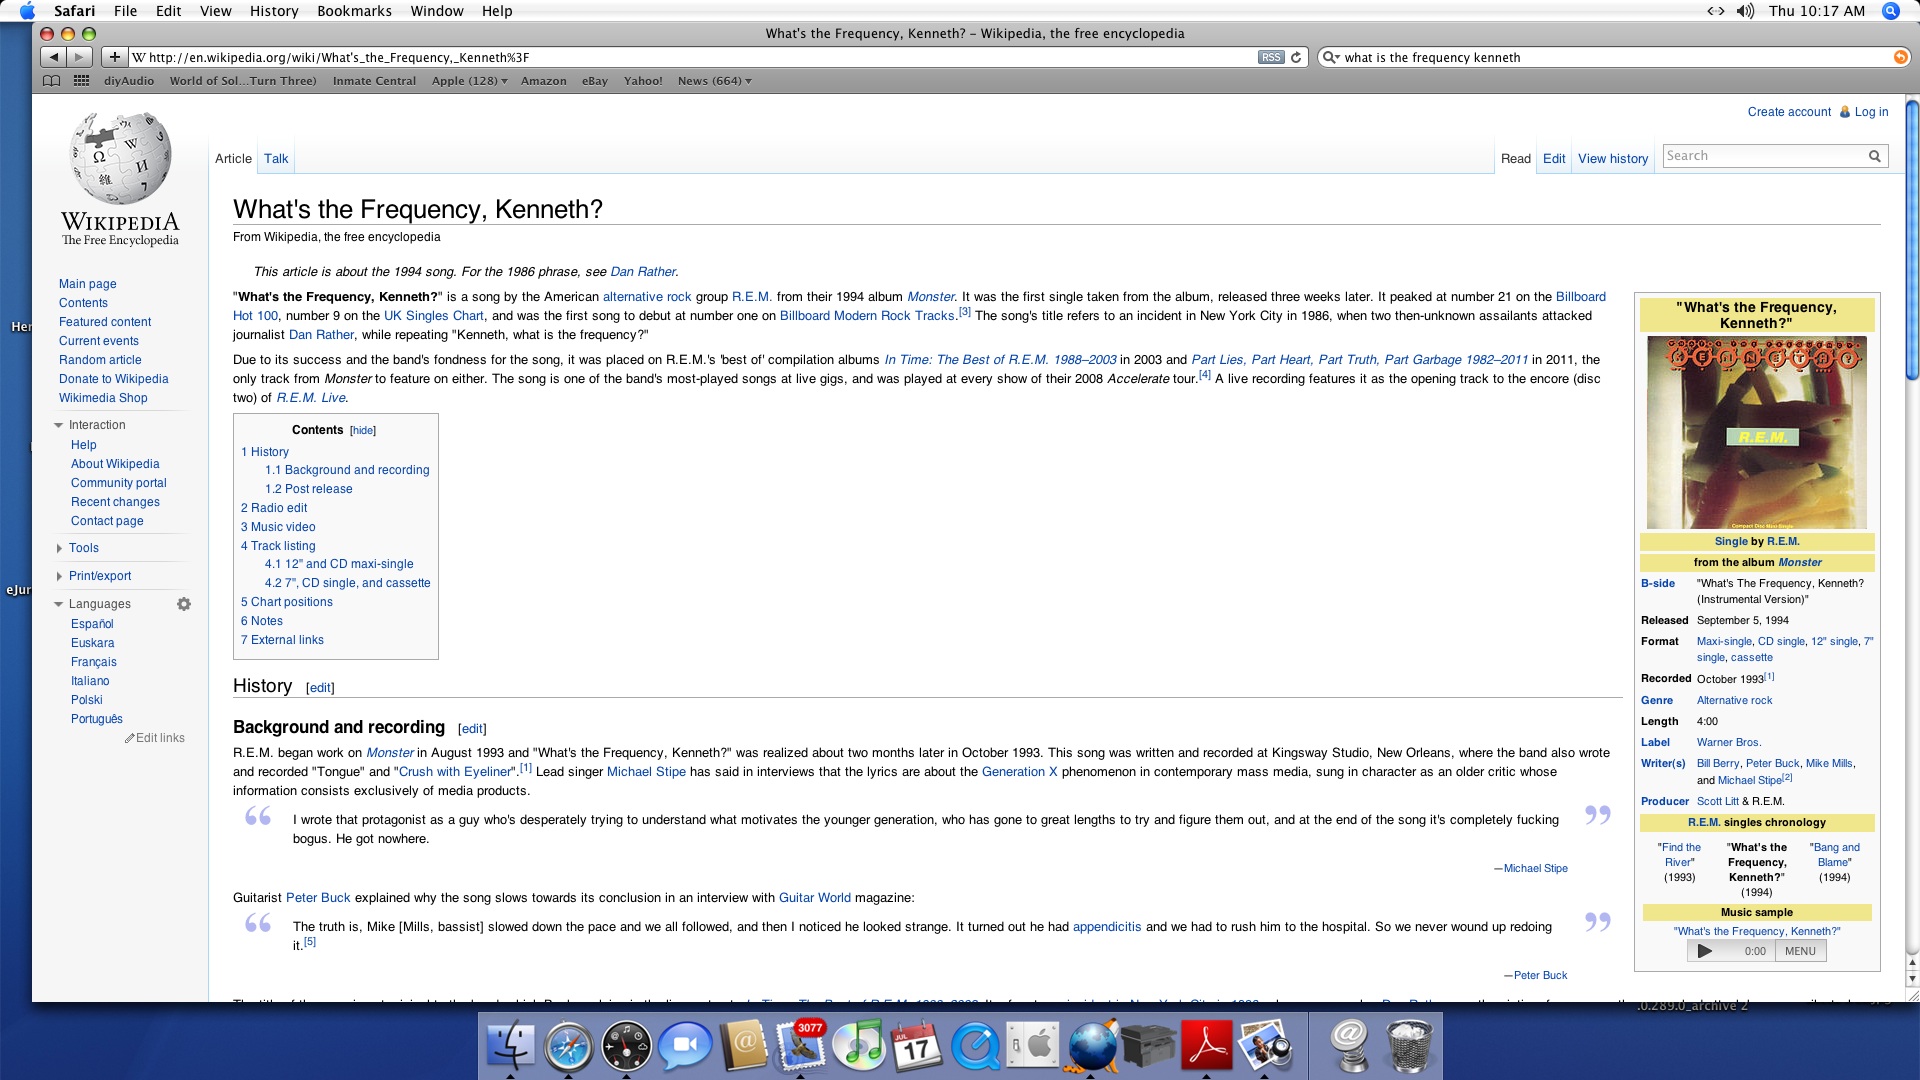Click the Log in link

(1871, 112)
